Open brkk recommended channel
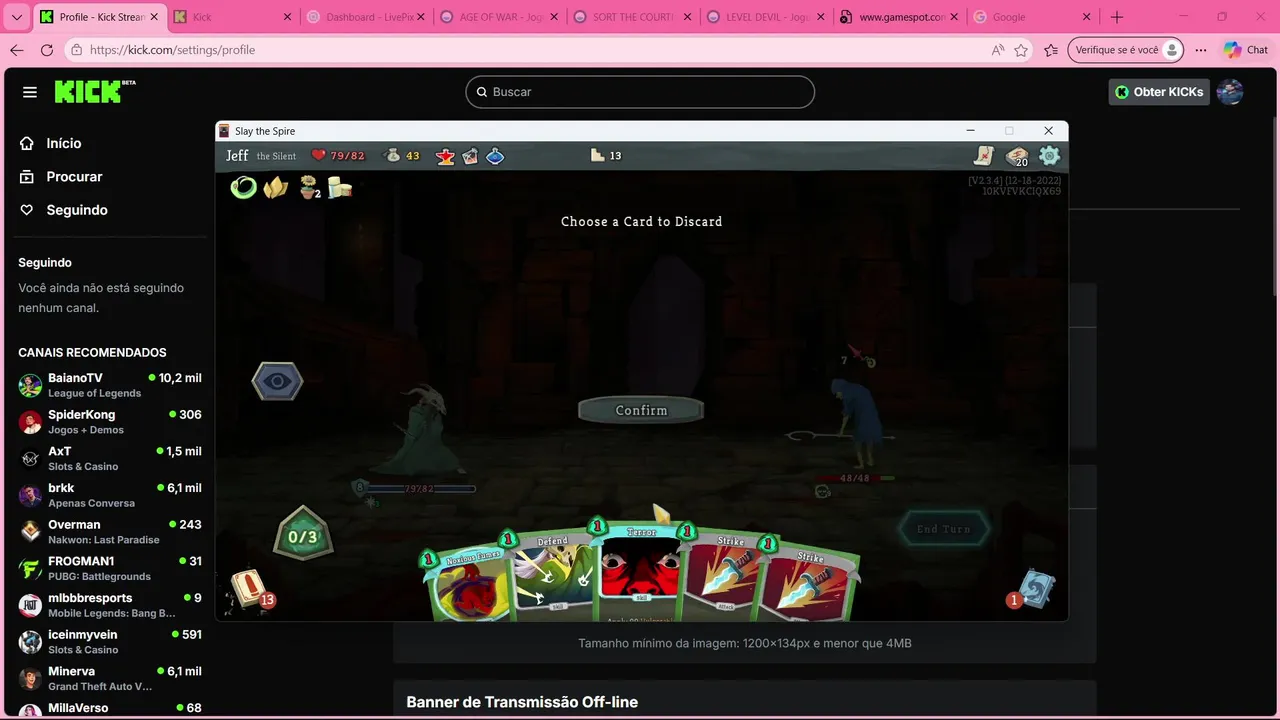The image size is (1280, 720). [x=110, y=495]
